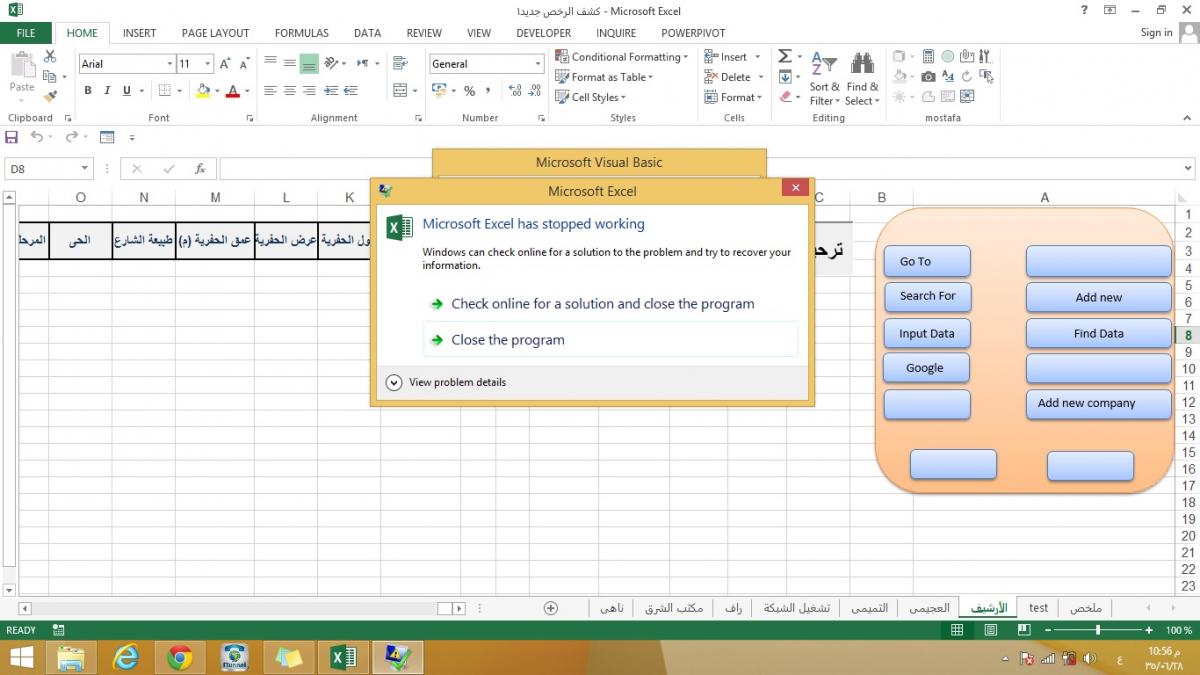This screenshot has width=1200, height=675.
Task: Click the Comma Style icon
Action: (x=488, y=91)
